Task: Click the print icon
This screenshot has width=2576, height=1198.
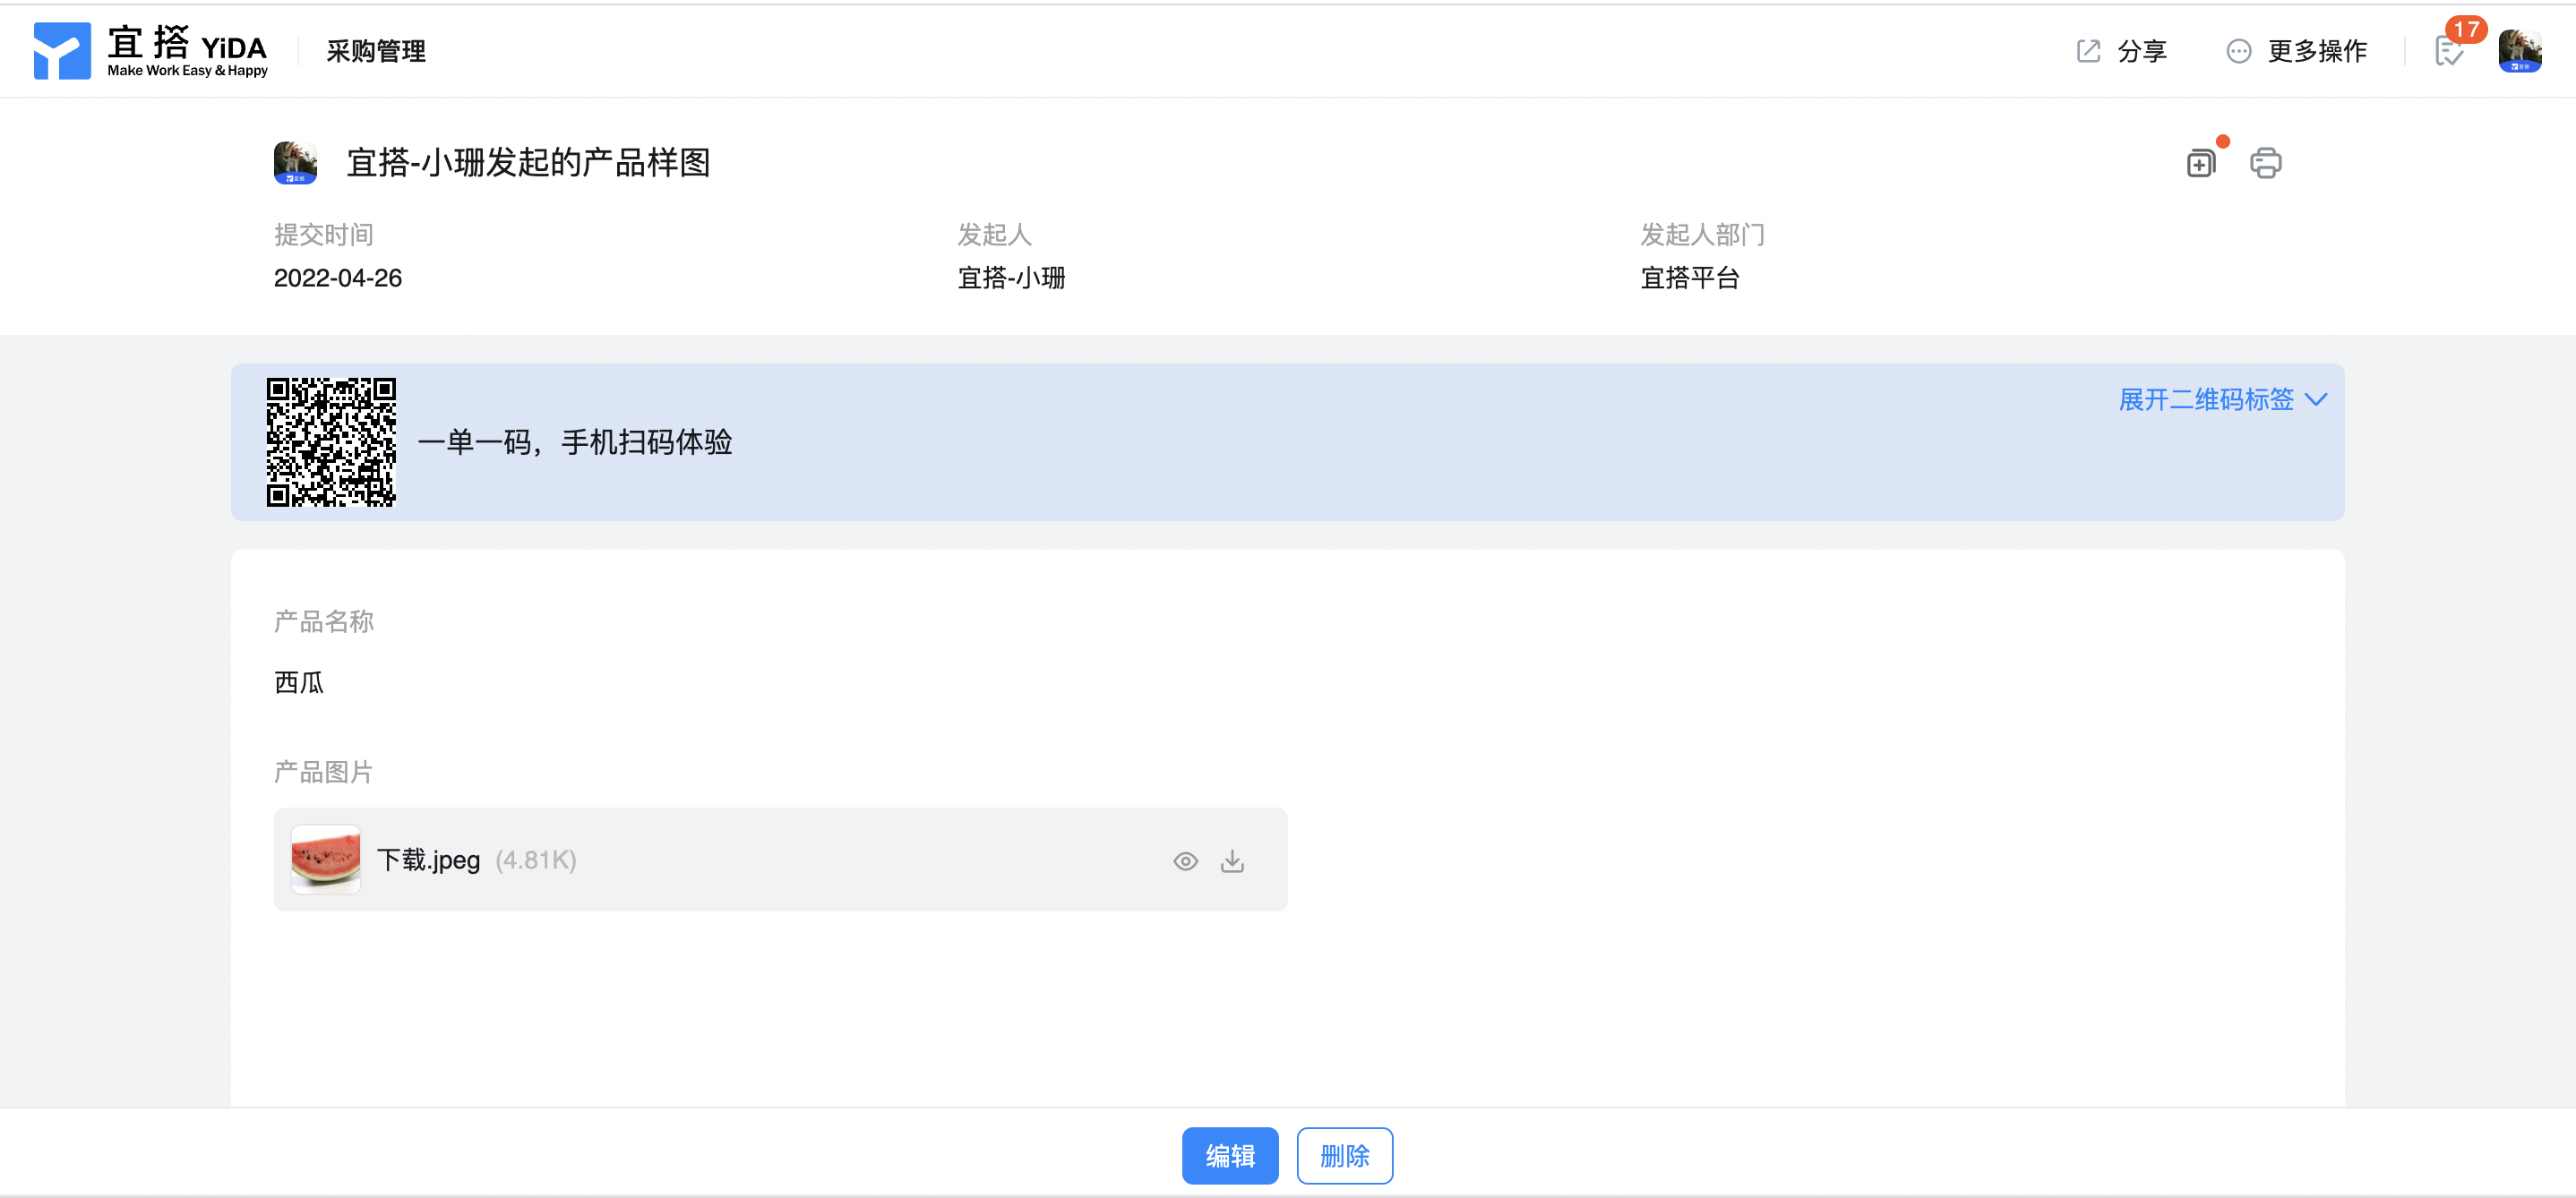Action: coord(2265,163)
